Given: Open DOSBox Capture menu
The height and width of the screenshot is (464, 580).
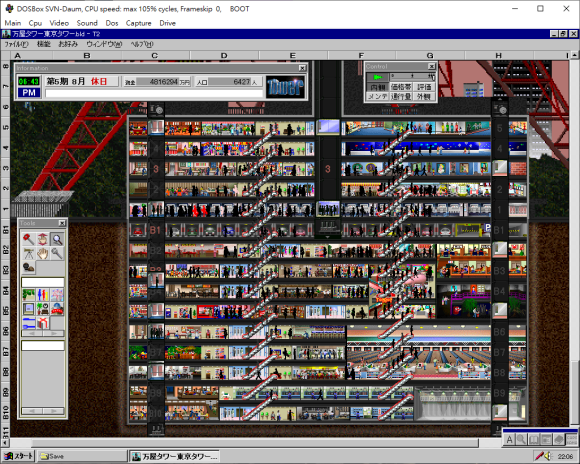Looking at the screenshot, I should [138, 23].
